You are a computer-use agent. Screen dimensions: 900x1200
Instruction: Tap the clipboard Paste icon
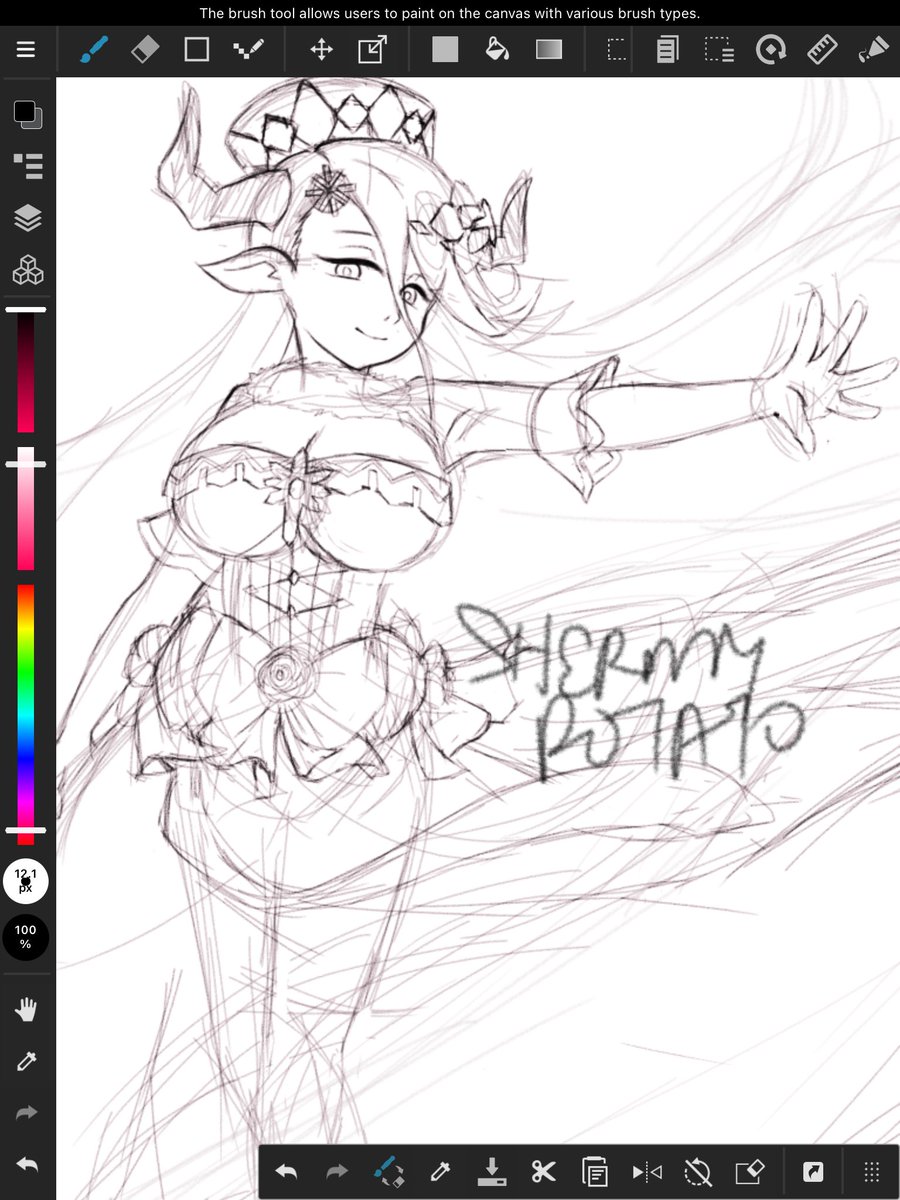coord(594,1171)
